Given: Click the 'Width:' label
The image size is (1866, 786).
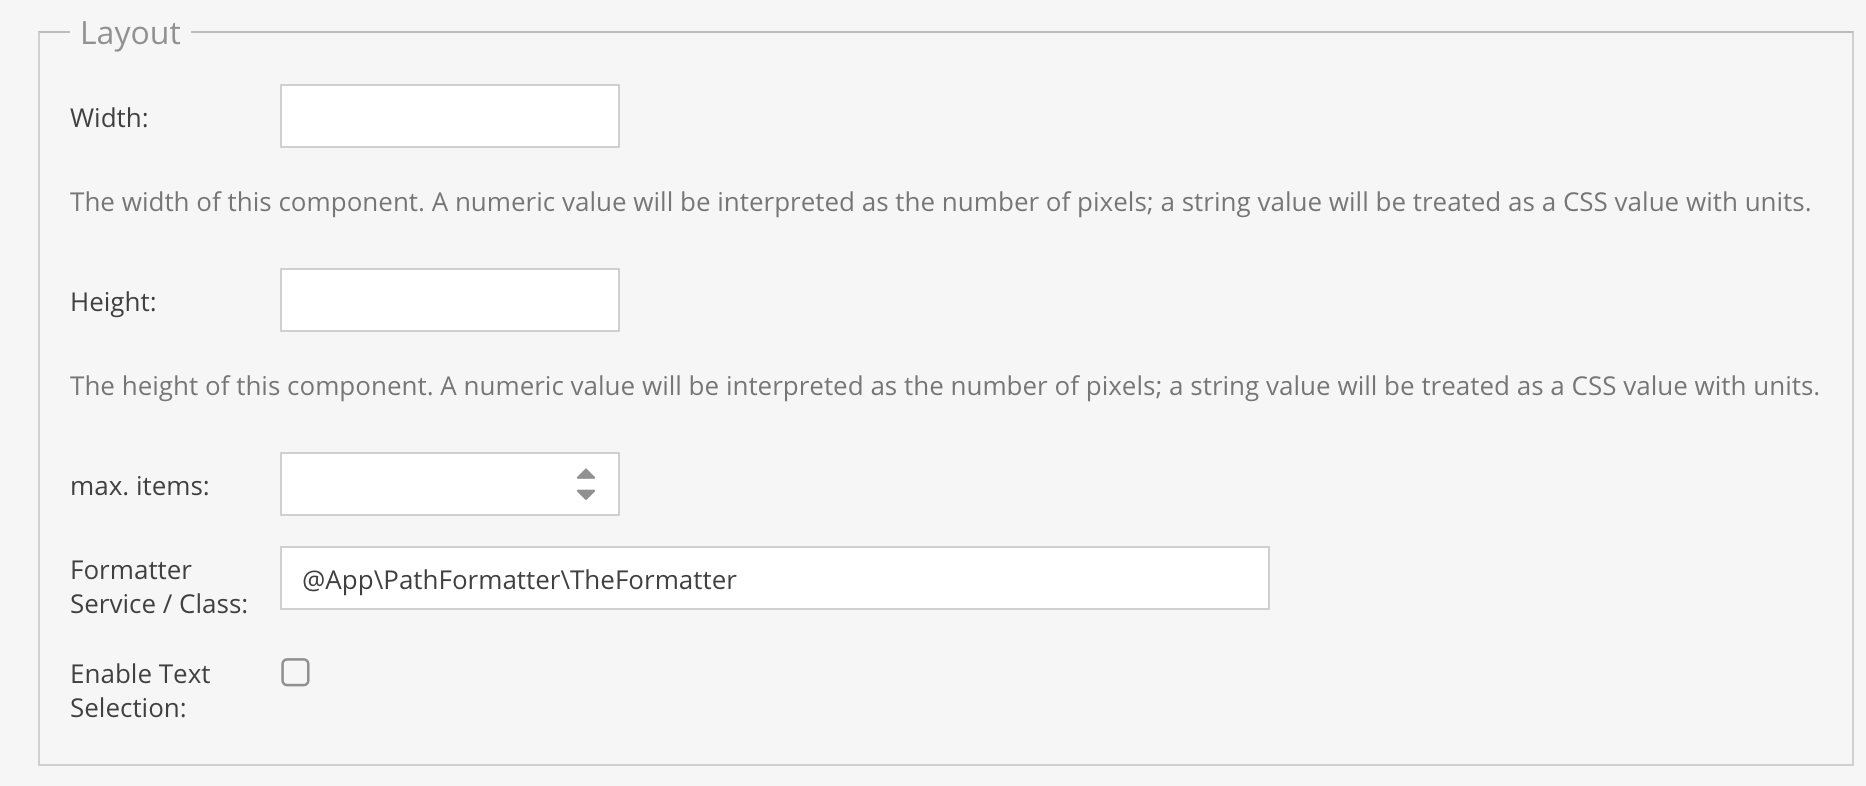Looking at the screenshot, I should click(x=109, y=118).
